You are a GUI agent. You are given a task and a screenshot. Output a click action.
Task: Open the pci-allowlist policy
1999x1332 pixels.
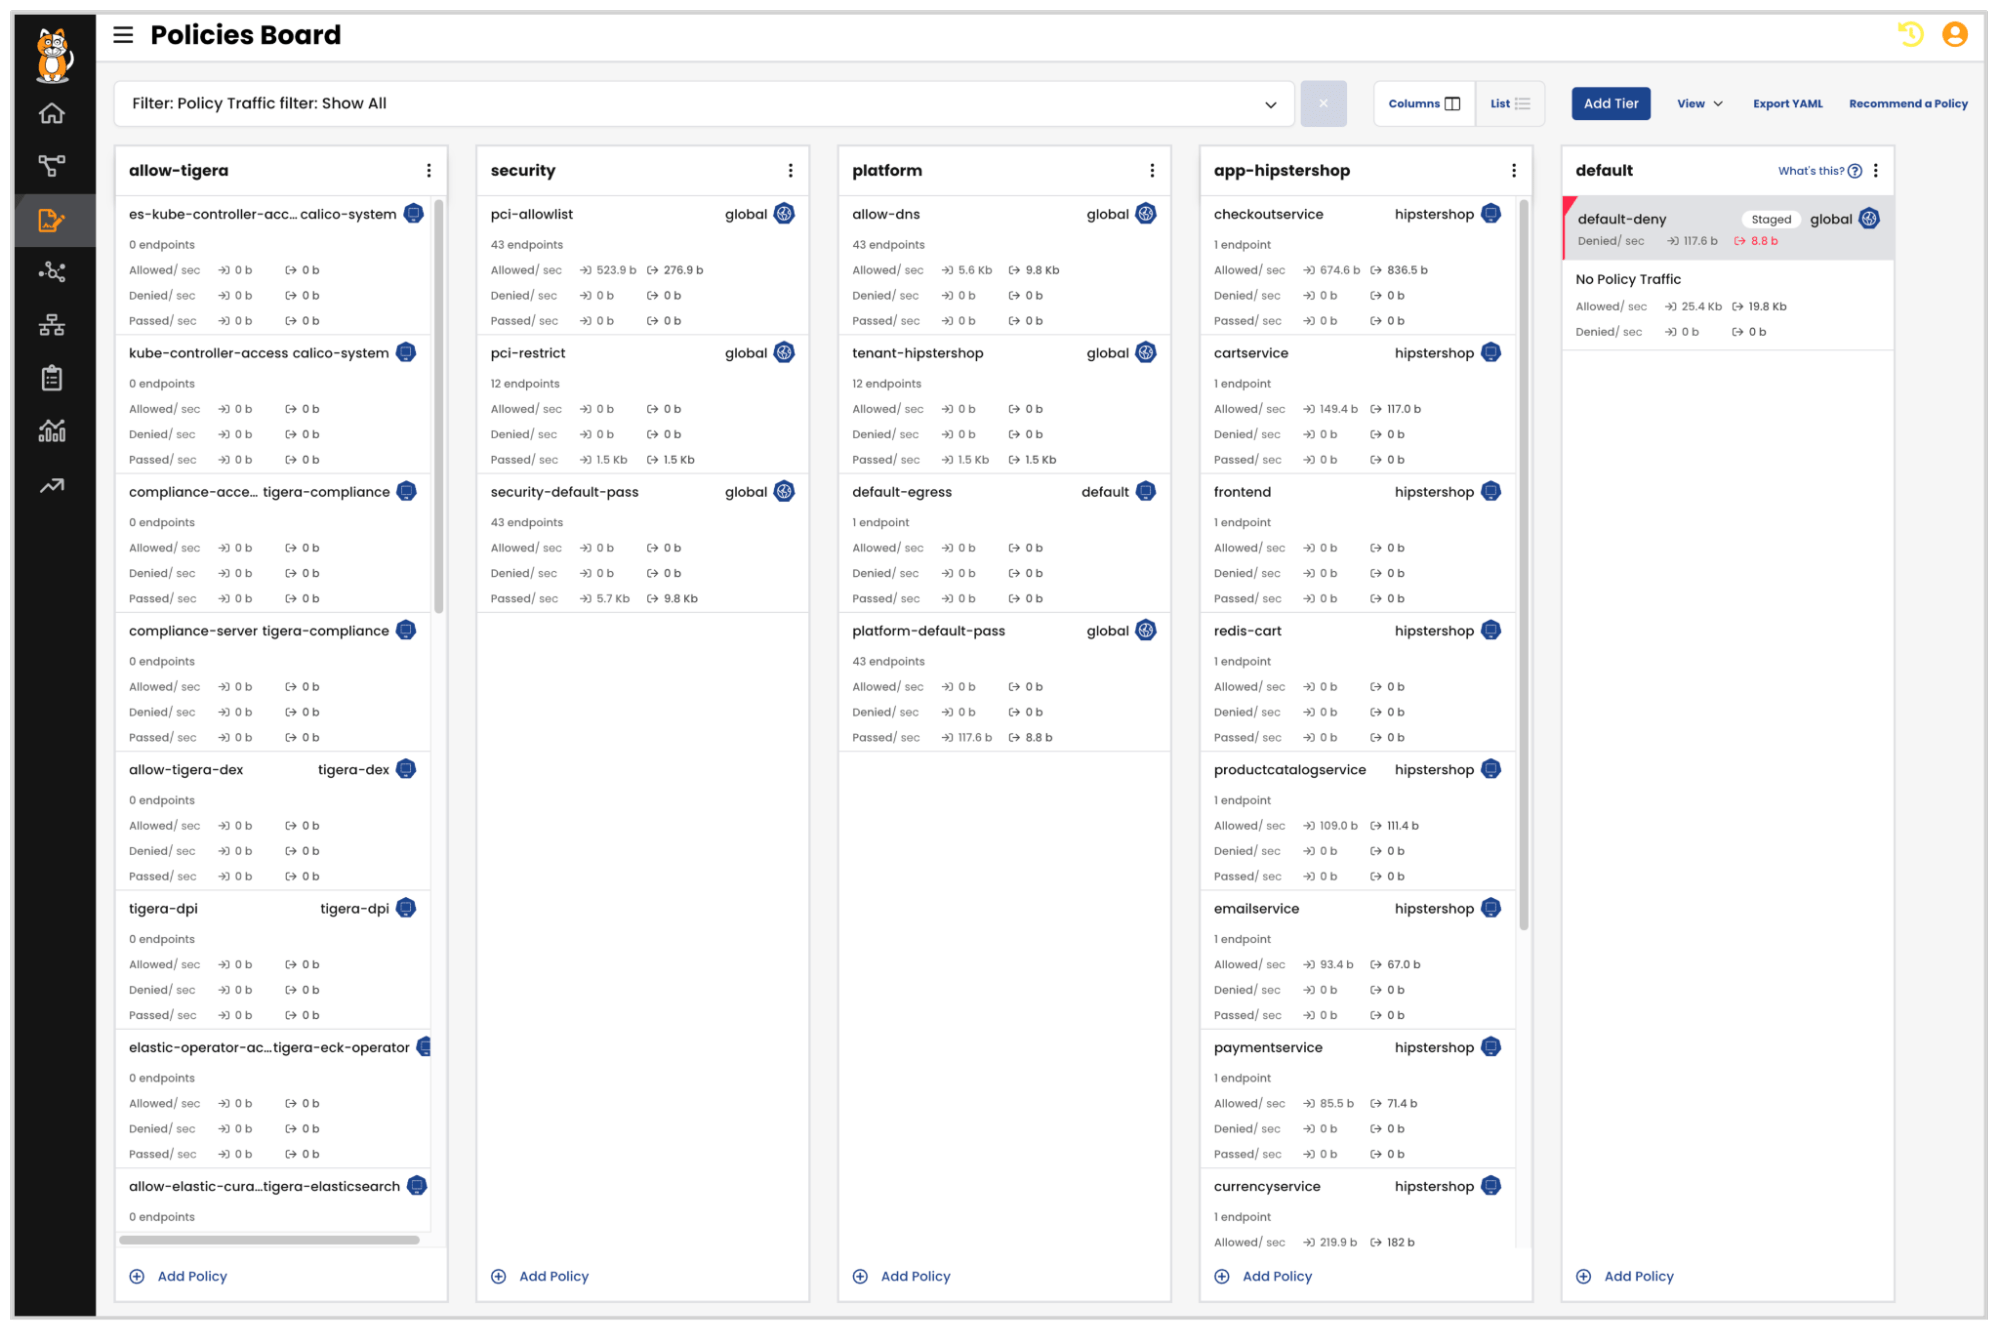[x=642, y=266]
